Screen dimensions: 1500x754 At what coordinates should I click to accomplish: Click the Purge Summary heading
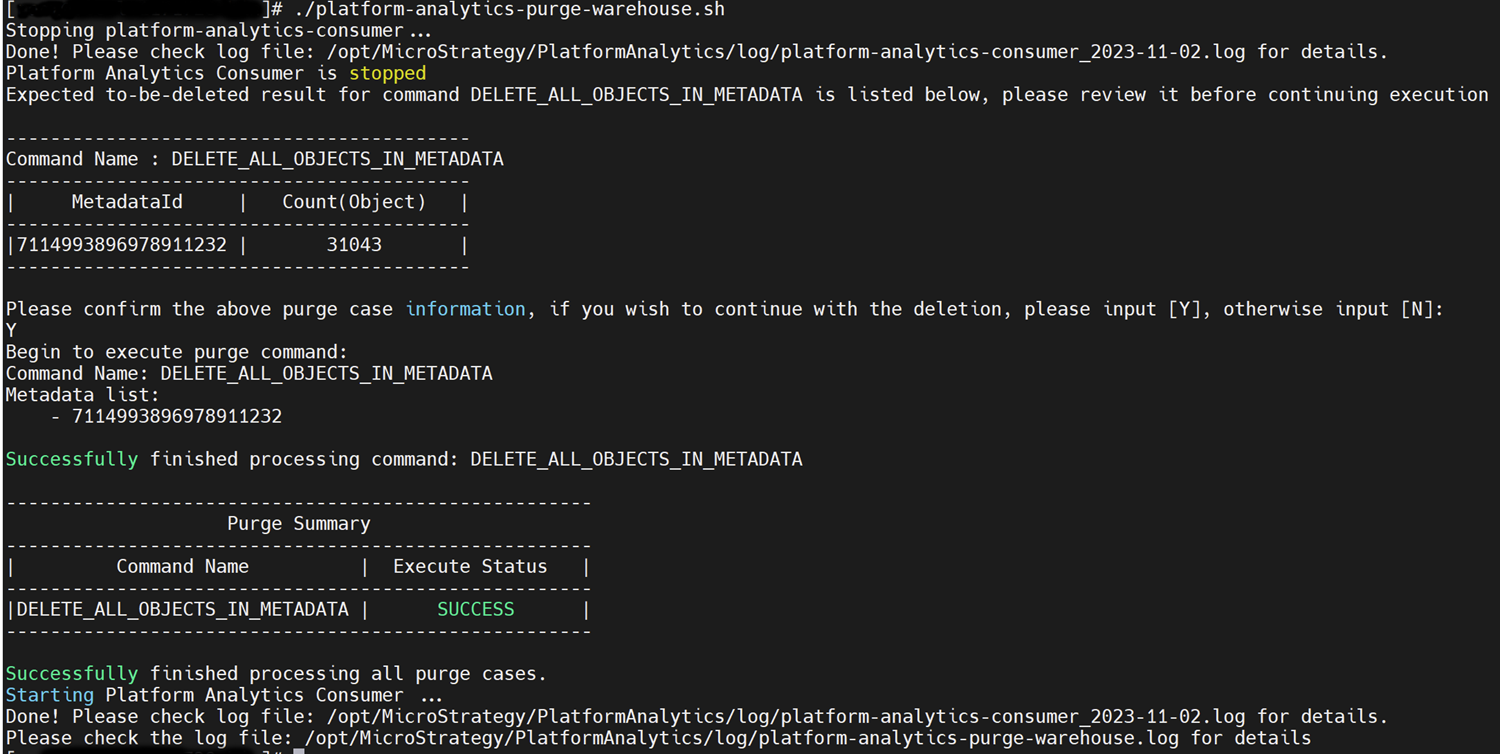pos(298,524)
